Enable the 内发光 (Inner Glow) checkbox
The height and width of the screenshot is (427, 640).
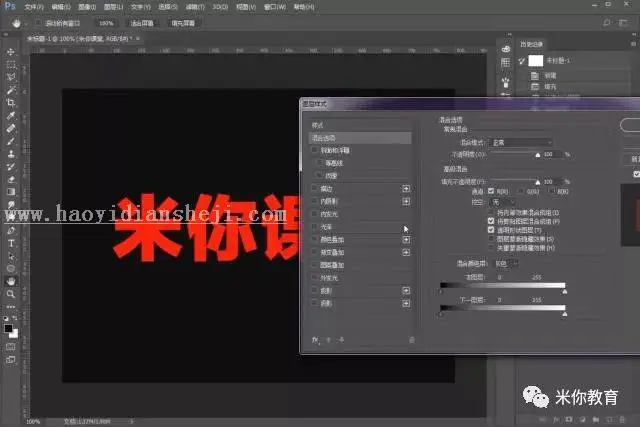tap(314, 214)
